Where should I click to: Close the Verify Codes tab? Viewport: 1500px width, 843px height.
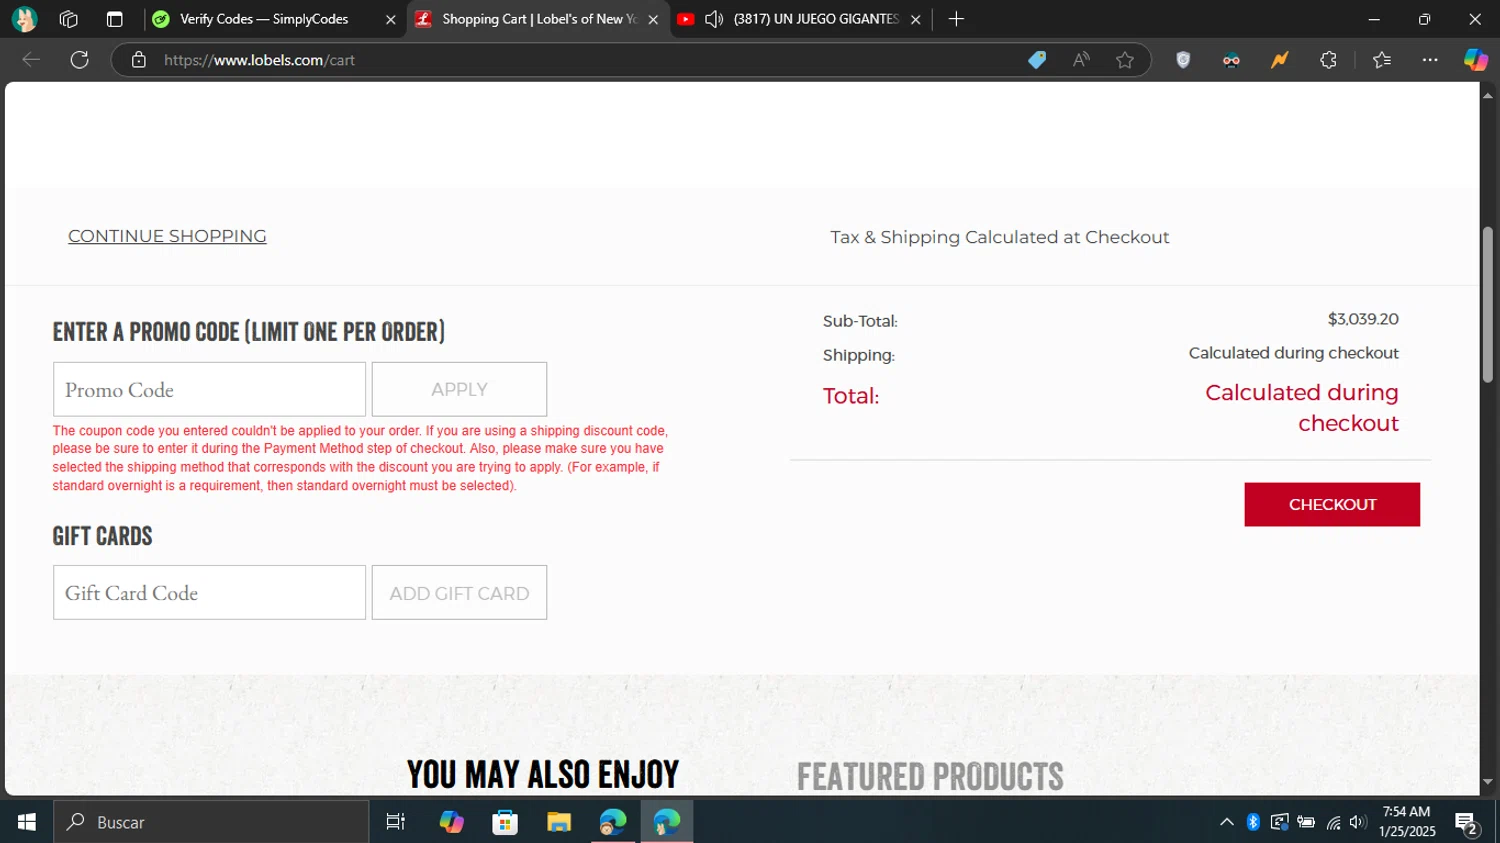click(391, 19)
